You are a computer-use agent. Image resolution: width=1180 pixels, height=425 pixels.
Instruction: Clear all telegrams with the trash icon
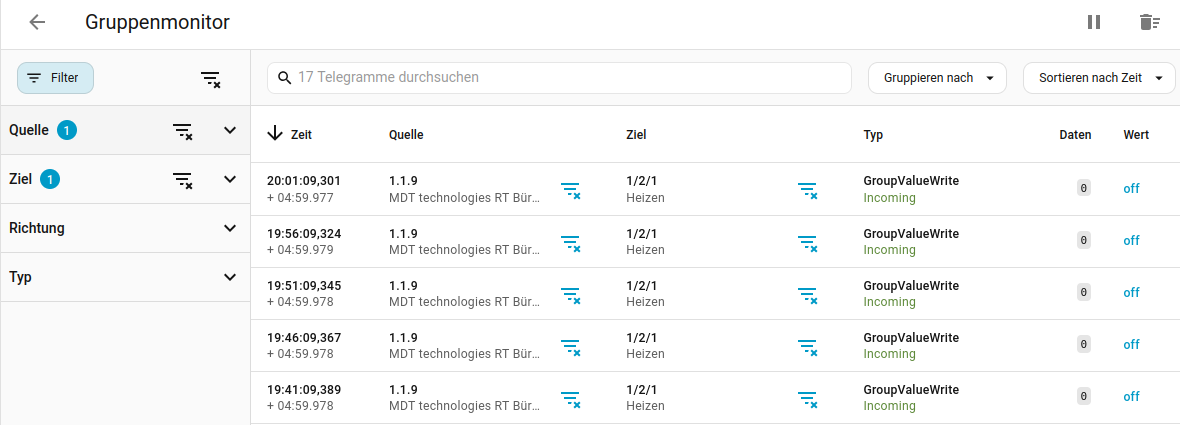pos(1149,23)
